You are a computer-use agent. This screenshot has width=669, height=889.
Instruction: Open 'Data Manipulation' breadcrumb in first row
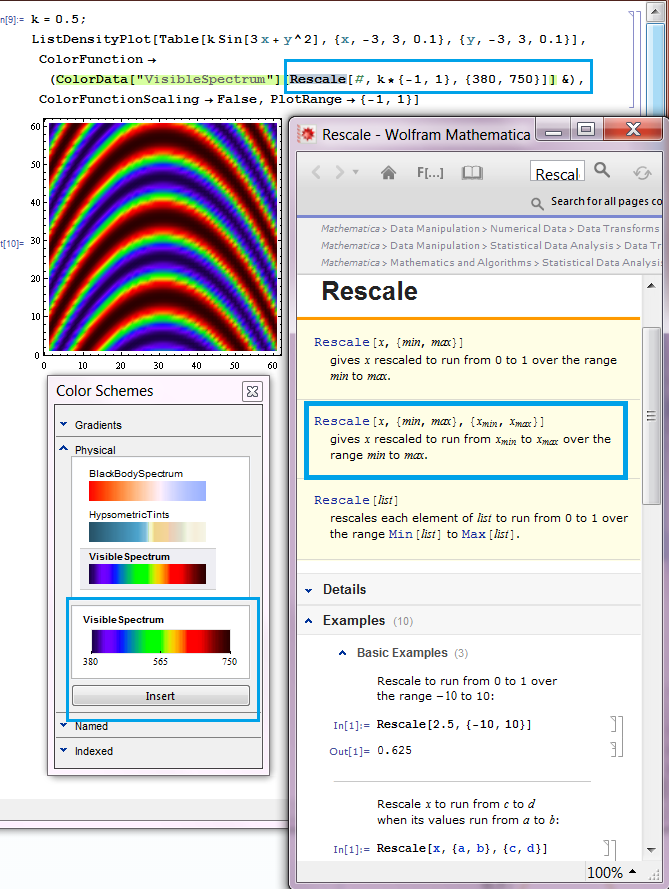[x=435, y=228]
